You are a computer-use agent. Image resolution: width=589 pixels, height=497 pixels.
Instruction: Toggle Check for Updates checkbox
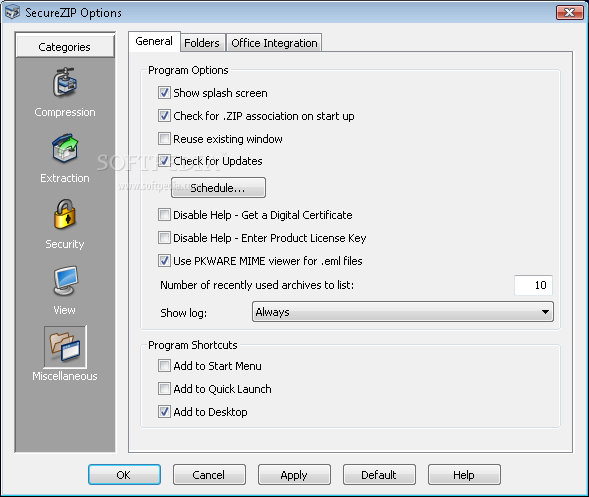coord(164,161)
